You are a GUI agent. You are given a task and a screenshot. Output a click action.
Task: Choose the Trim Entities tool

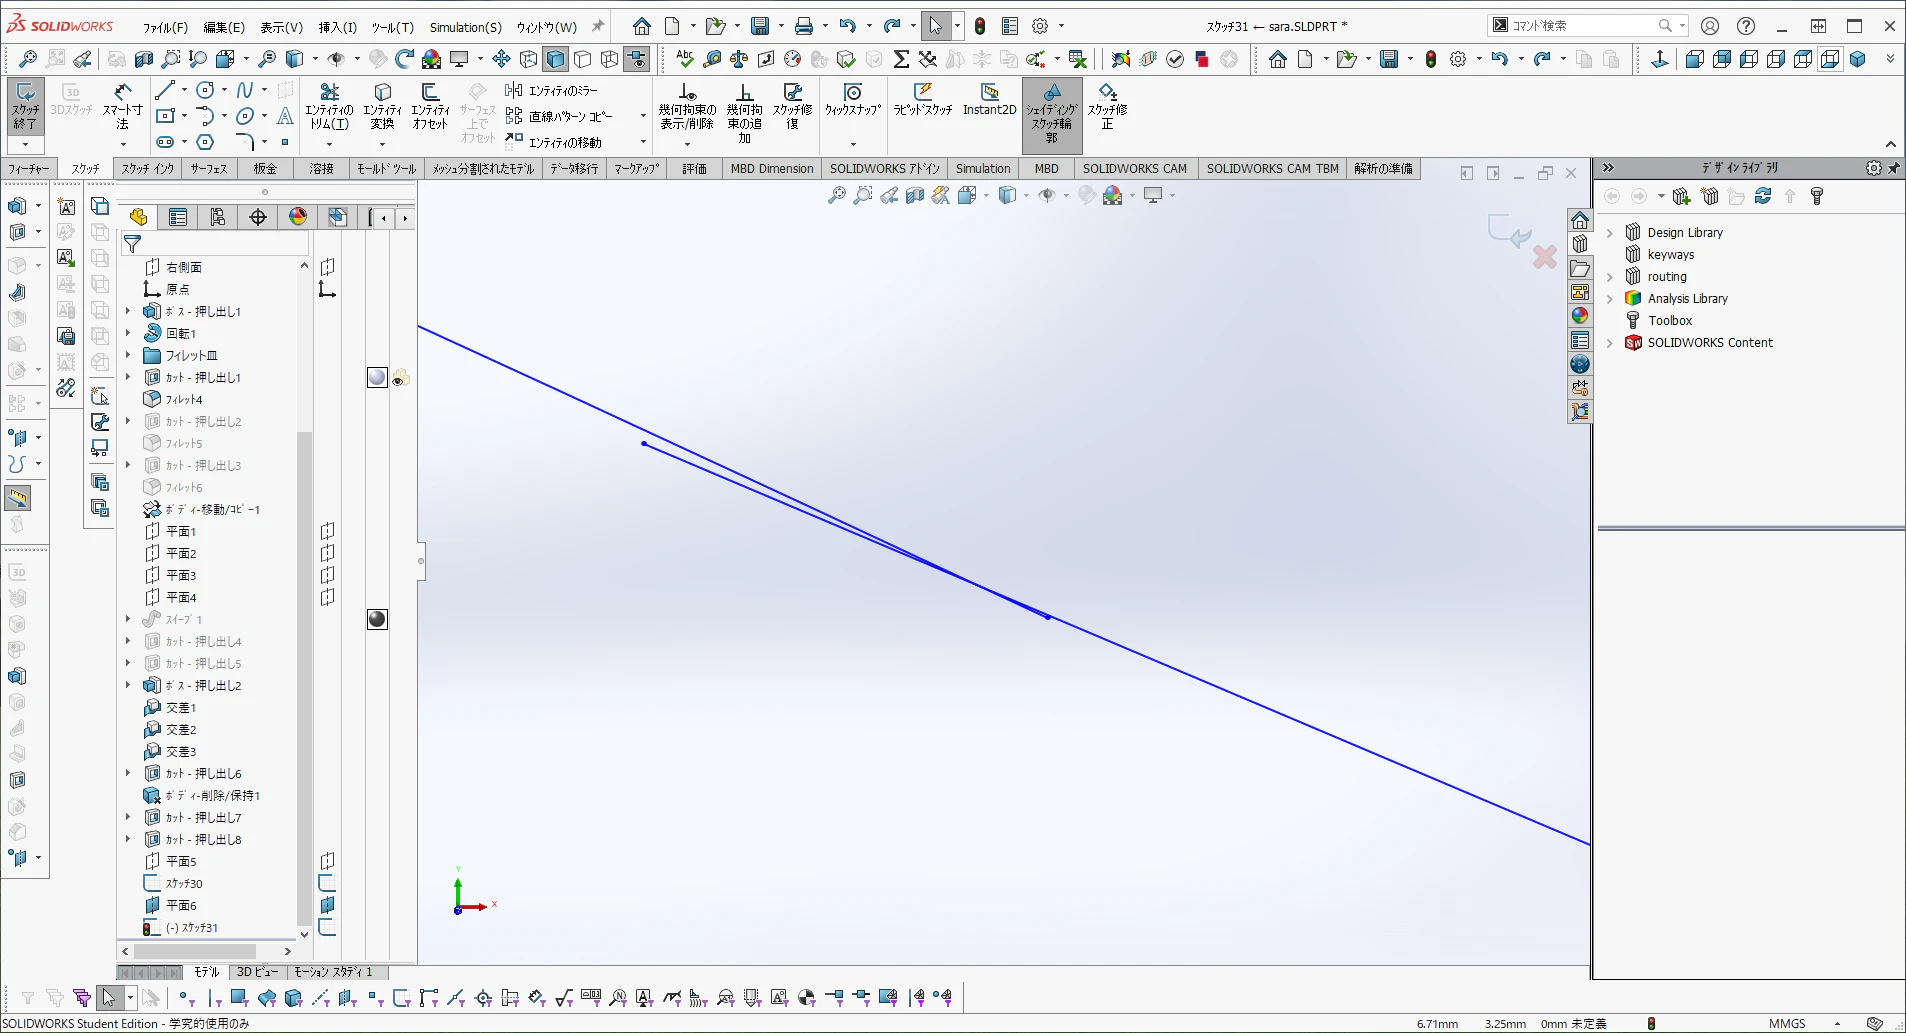329,106
